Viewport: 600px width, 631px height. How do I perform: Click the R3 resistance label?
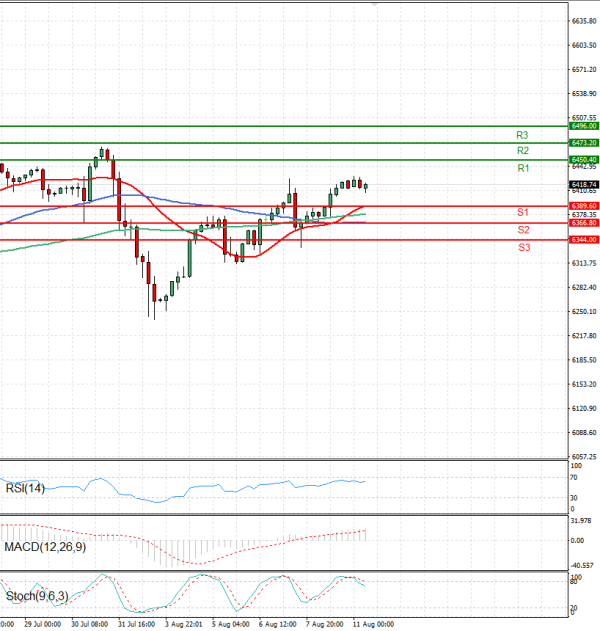coord(522,134)
